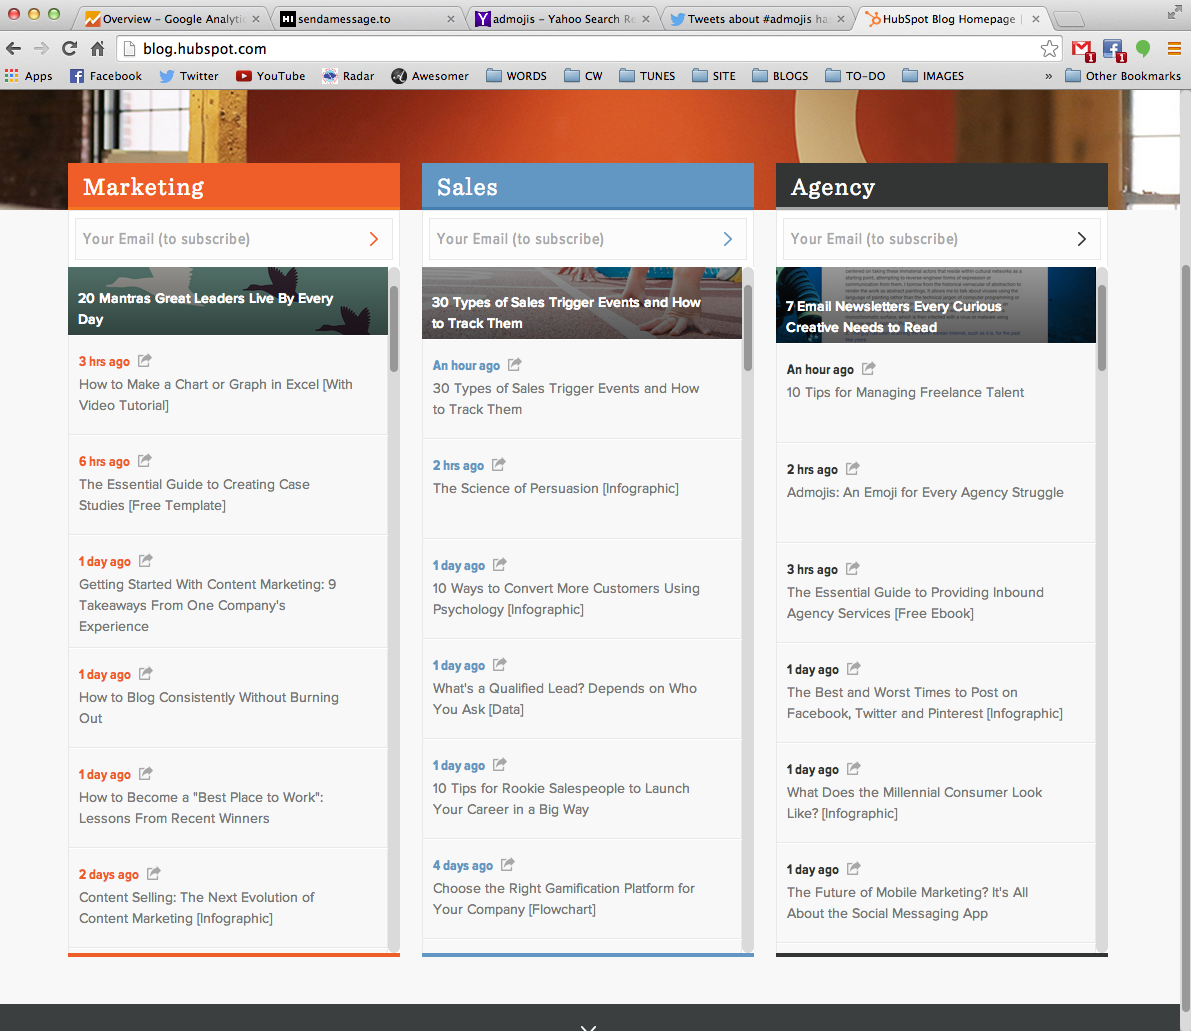Open the TO-DO bookmark folder

coord(855,76)
